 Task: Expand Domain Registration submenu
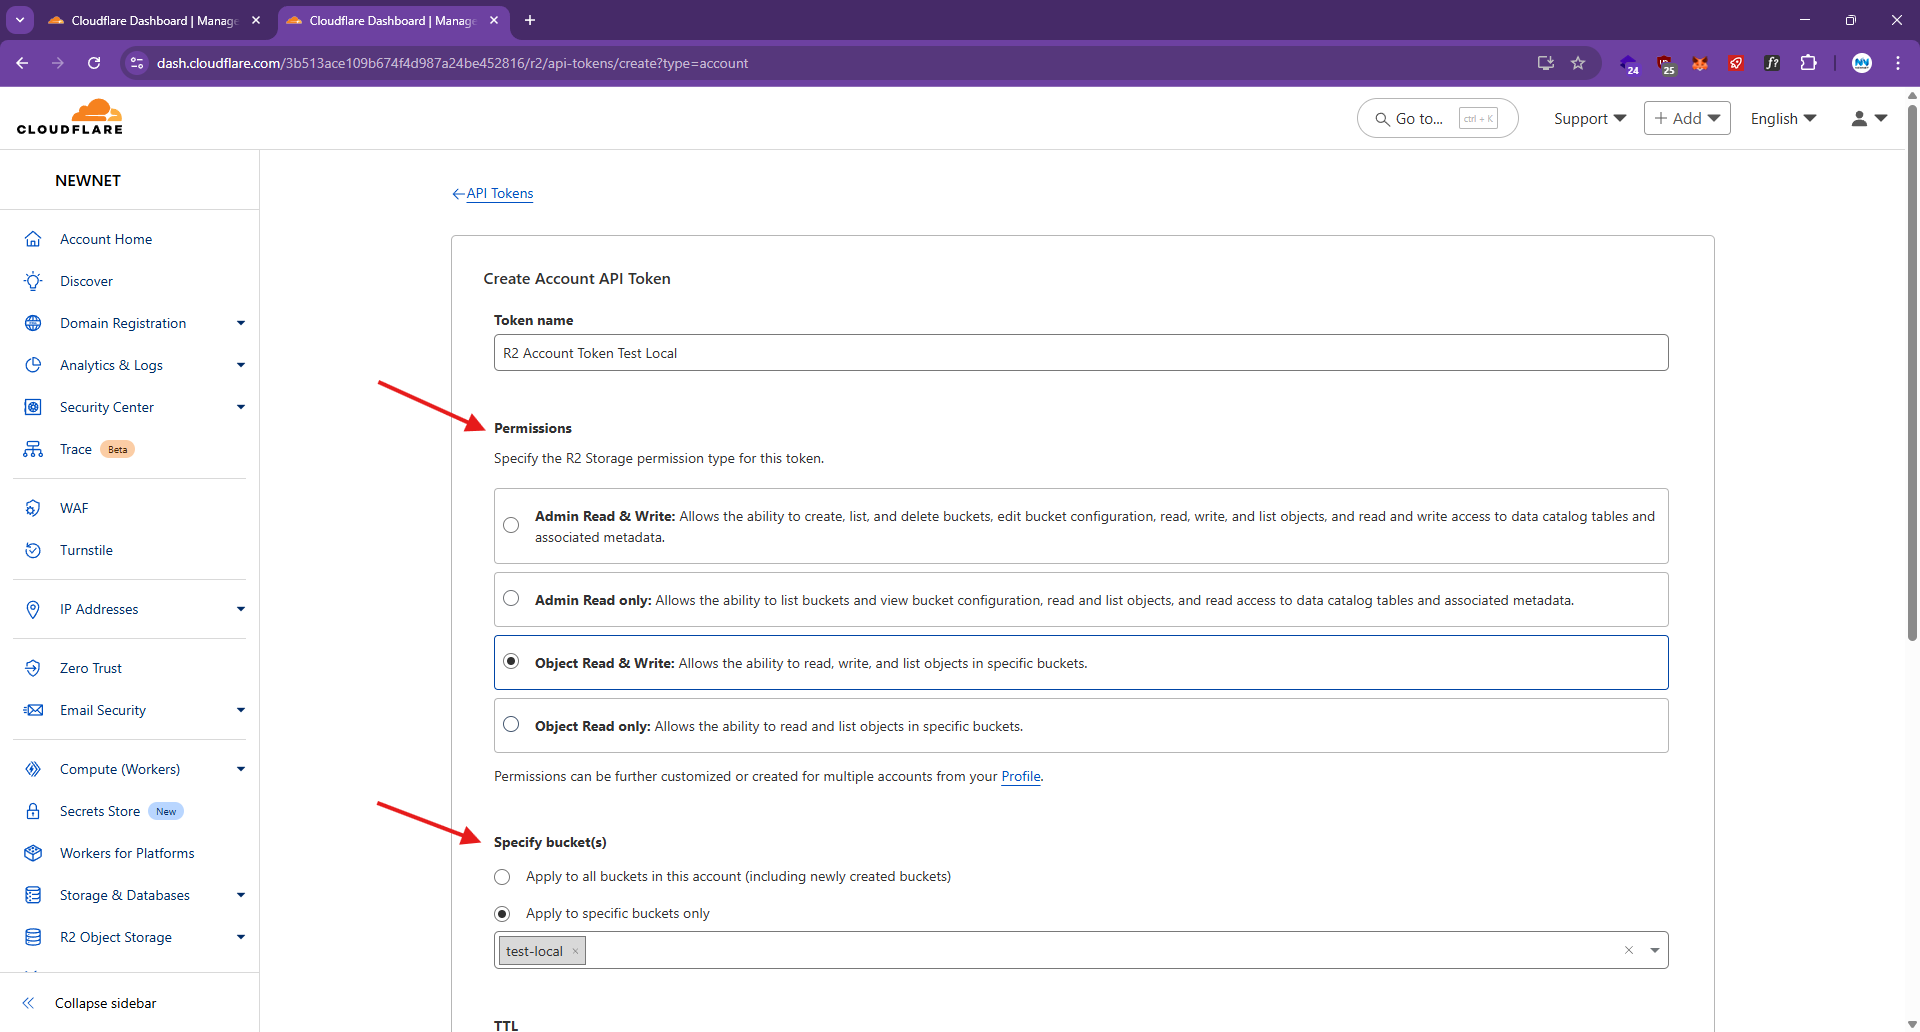coord(241,323)
